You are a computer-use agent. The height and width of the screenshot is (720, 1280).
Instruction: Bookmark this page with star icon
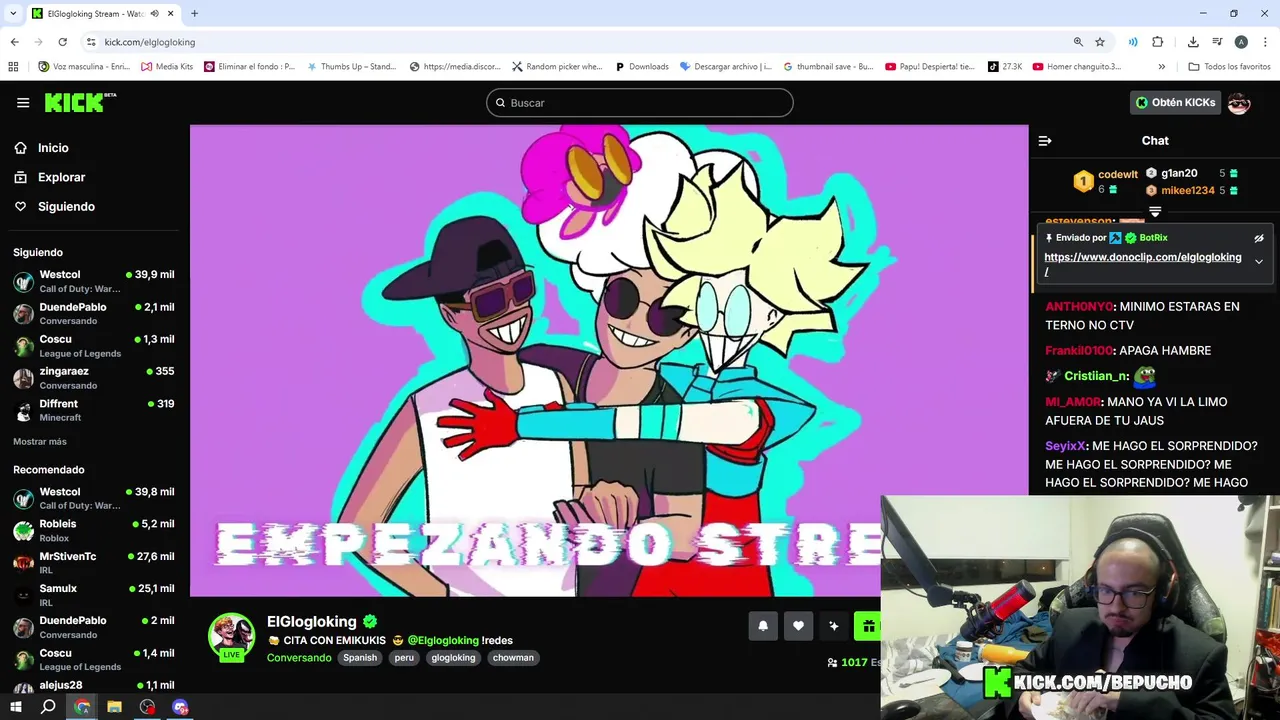[x=1100, y=42]
